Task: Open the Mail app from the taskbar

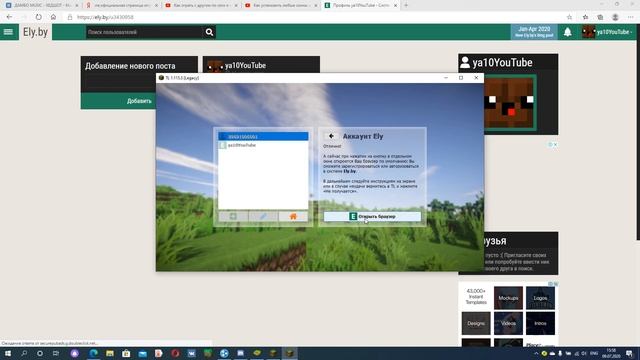Action: [142, 353]
